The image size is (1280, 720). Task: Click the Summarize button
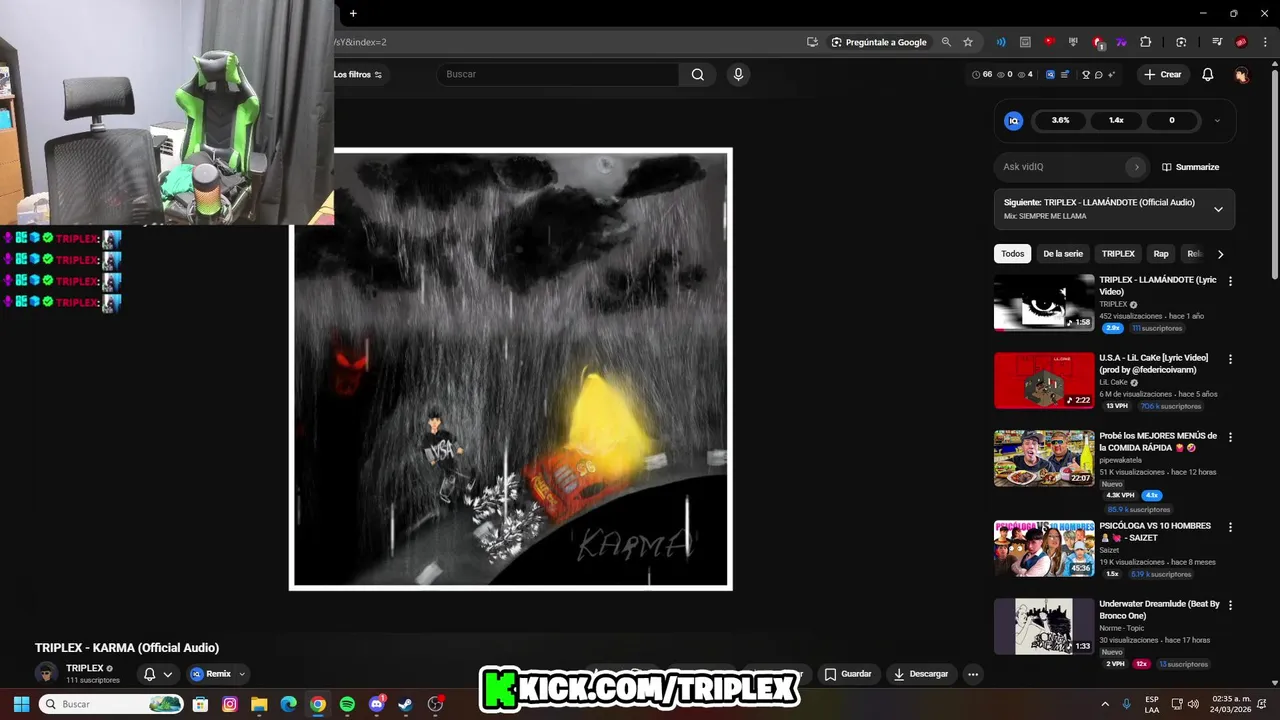(1191, 167)
